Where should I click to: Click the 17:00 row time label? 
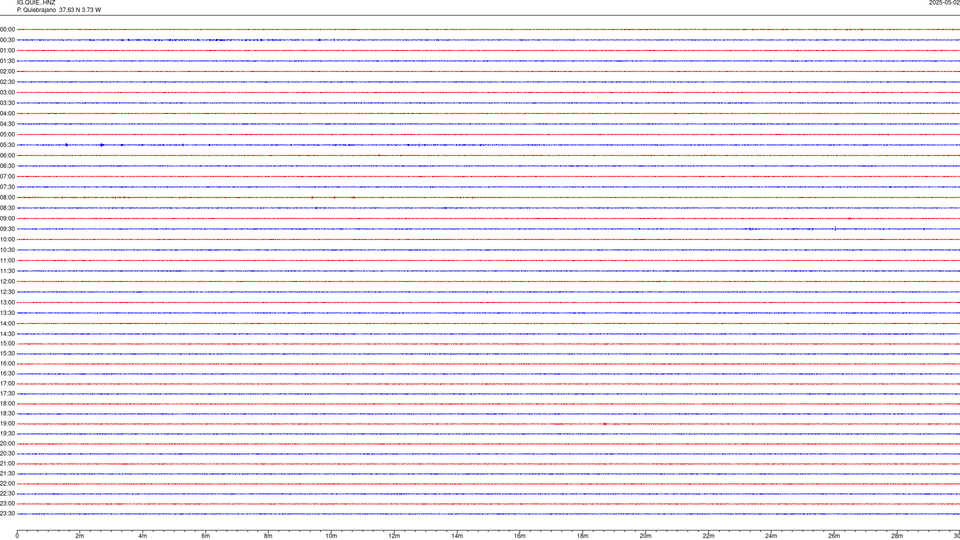point(7,384)
